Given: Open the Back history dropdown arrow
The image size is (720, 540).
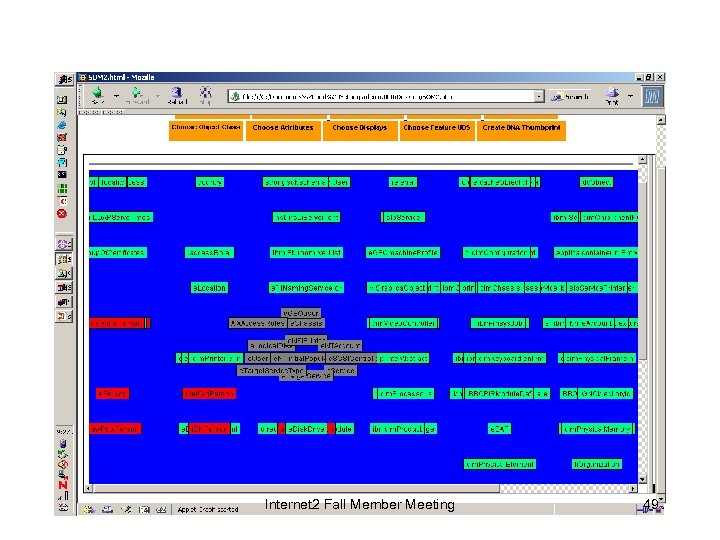Looking at the screenshot, I should pos(116,96).
